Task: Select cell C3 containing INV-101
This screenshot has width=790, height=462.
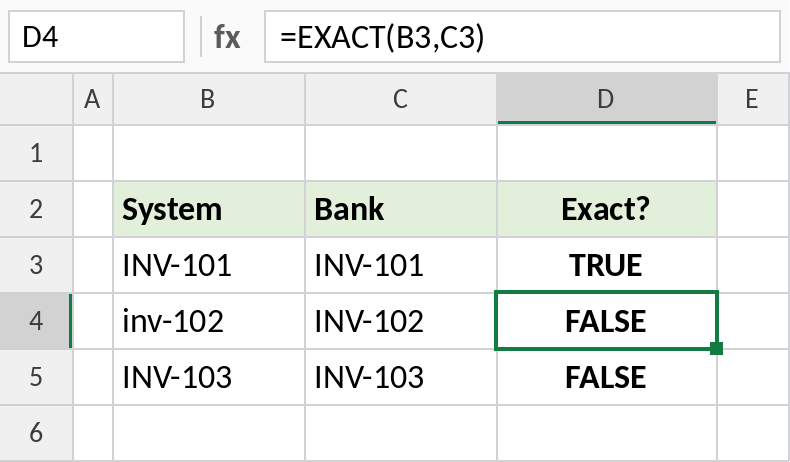Action: (401, 265)
